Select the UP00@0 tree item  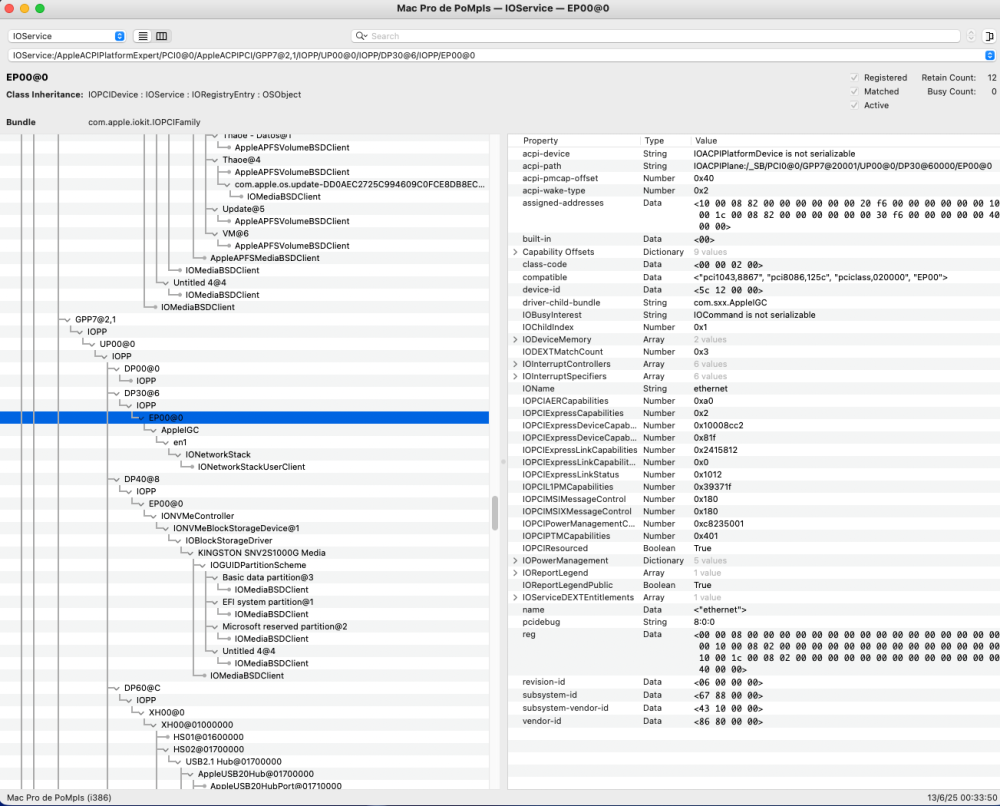[x=117, y=344]
